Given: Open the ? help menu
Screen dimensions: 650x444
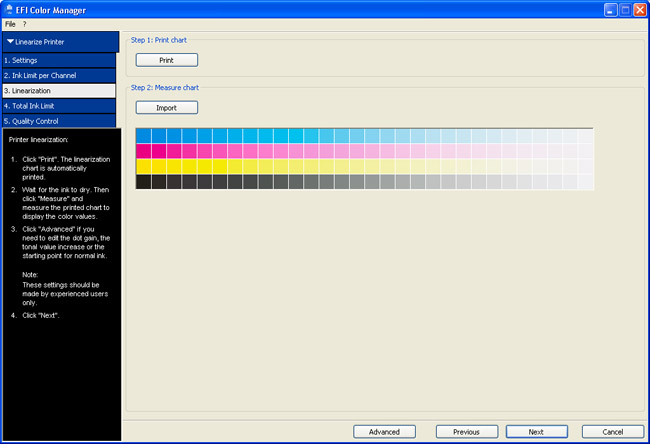Looking at the screenshot, I should point(24,24).
